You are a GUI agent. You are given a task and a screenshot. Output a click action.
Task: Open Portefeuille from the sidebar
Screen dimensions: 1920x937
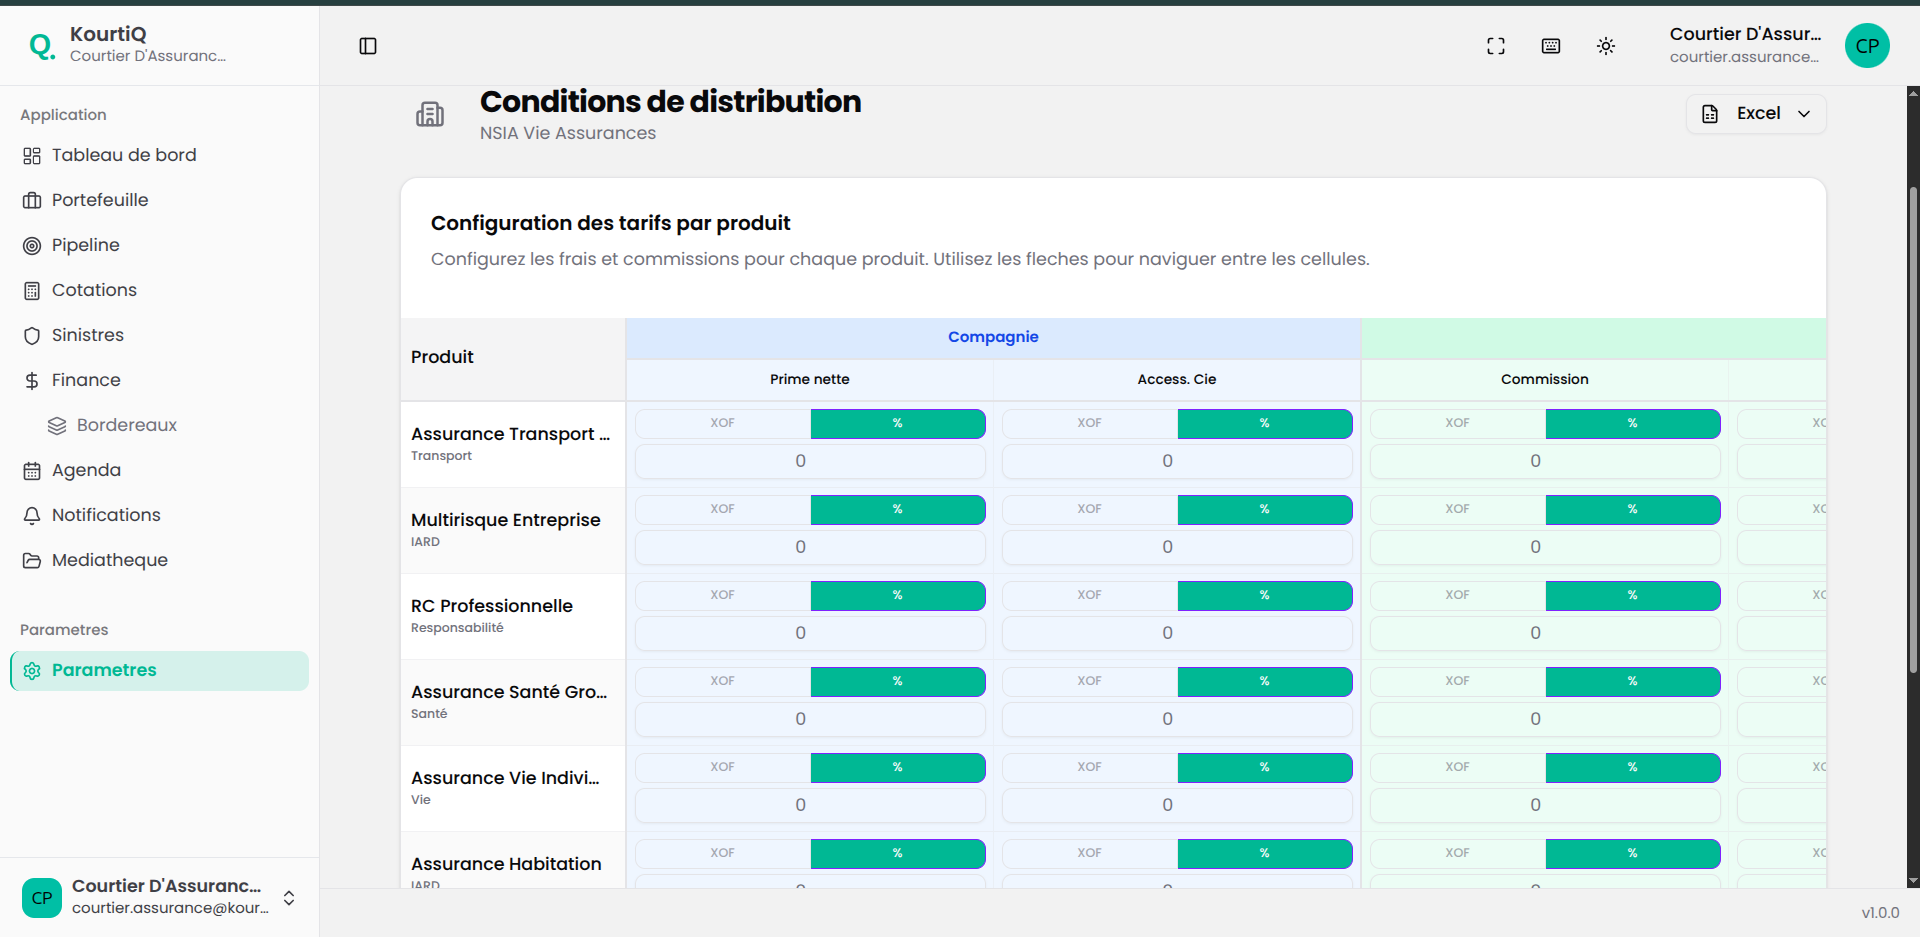coord(99,200)
